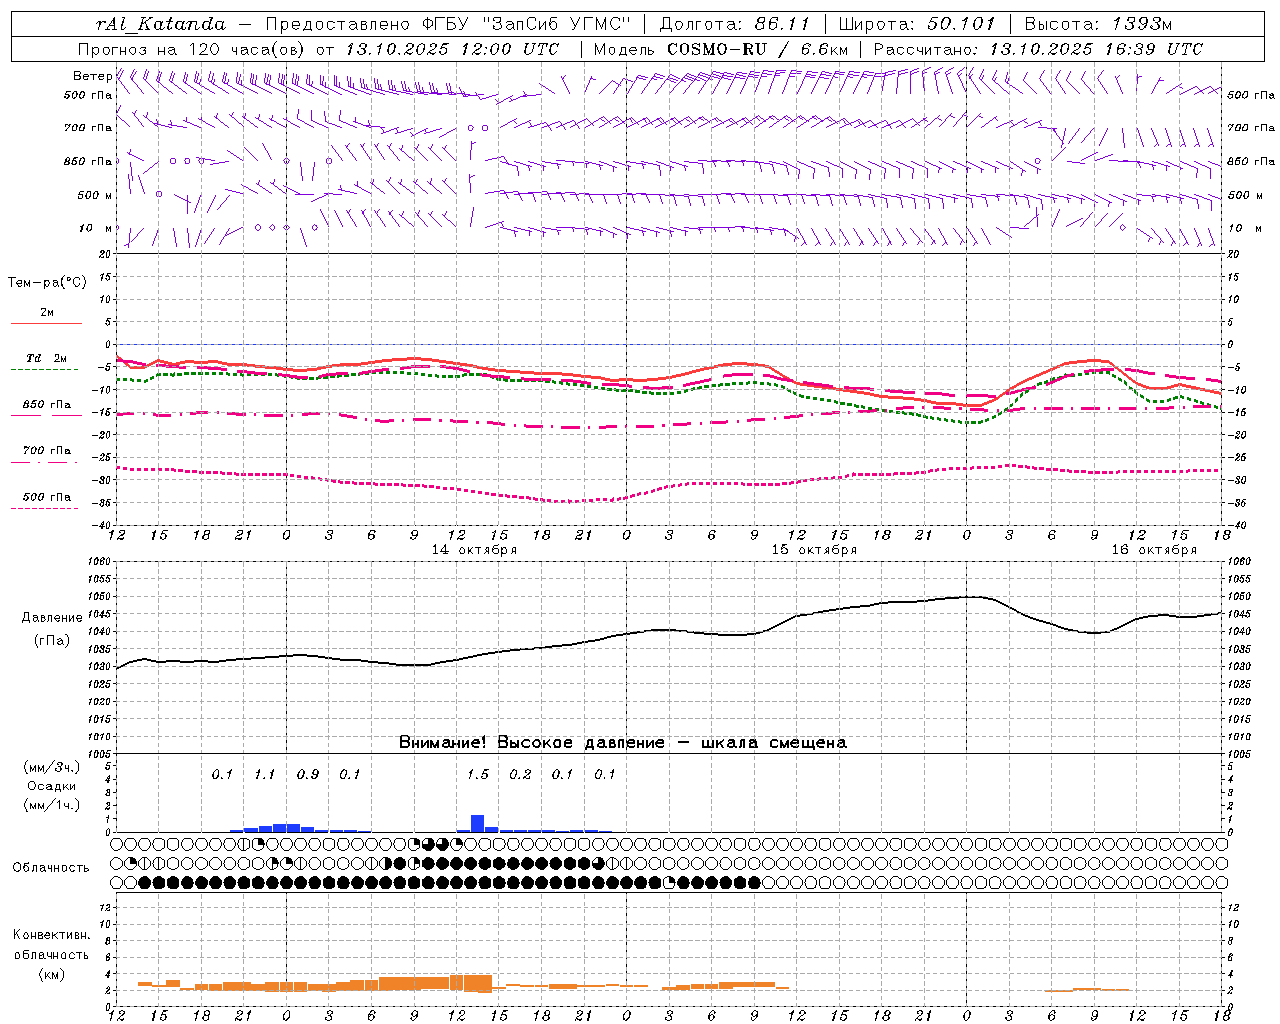Screen dimensions: 1280x1024
Task: Click the 16 октября date label
Action: click(x=1154, y=550)
